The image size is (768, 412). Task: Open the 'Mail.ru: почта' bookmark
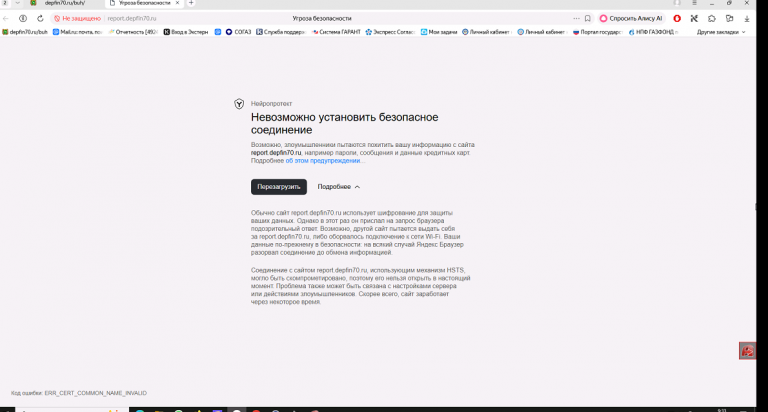tap(77, 32)
